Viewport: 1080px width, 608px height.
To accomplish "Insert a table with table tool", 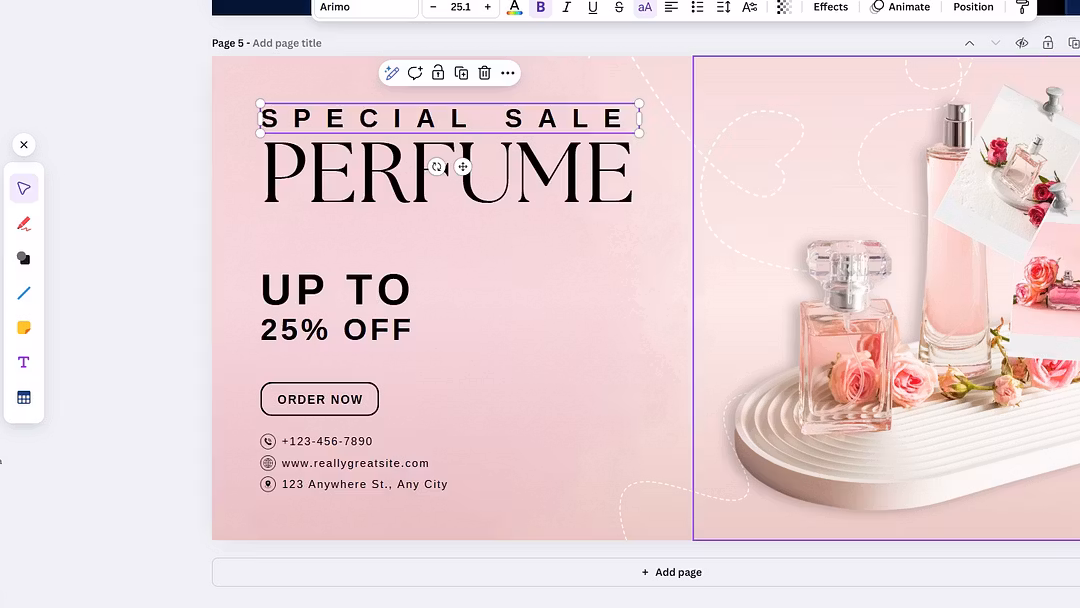I will pos(24,397).
